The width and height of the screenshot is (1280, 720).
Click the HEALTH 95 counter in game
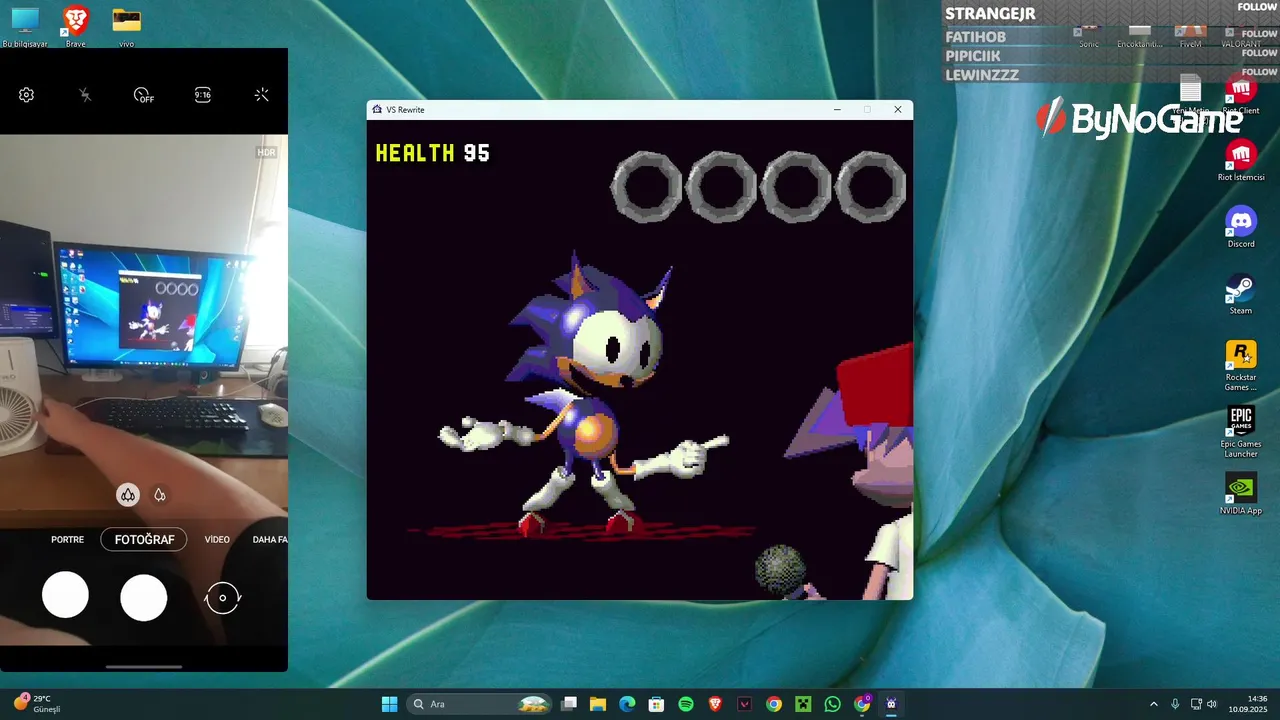[433, 153]
